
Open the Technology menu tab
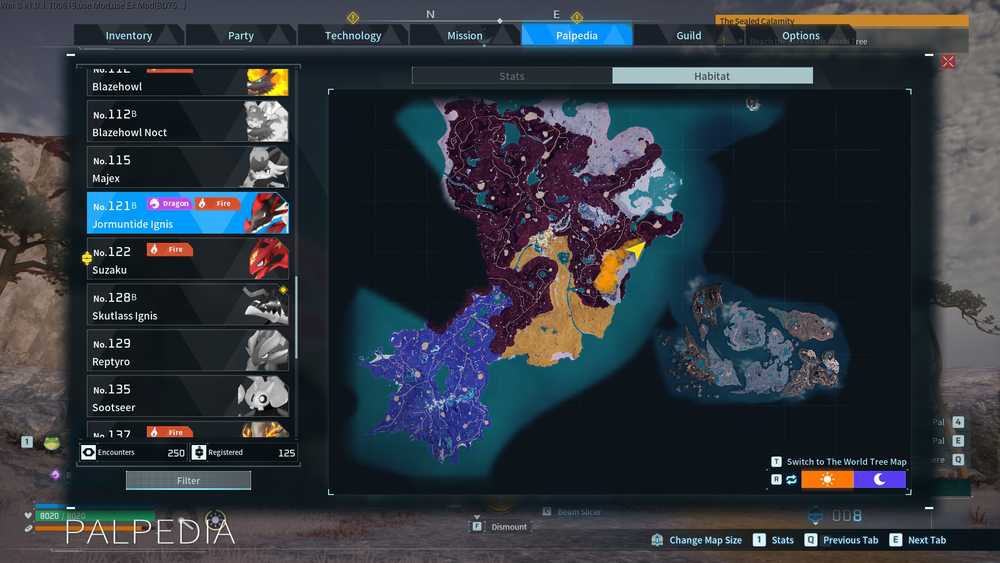pyautogui.click(x=353, y=36)
